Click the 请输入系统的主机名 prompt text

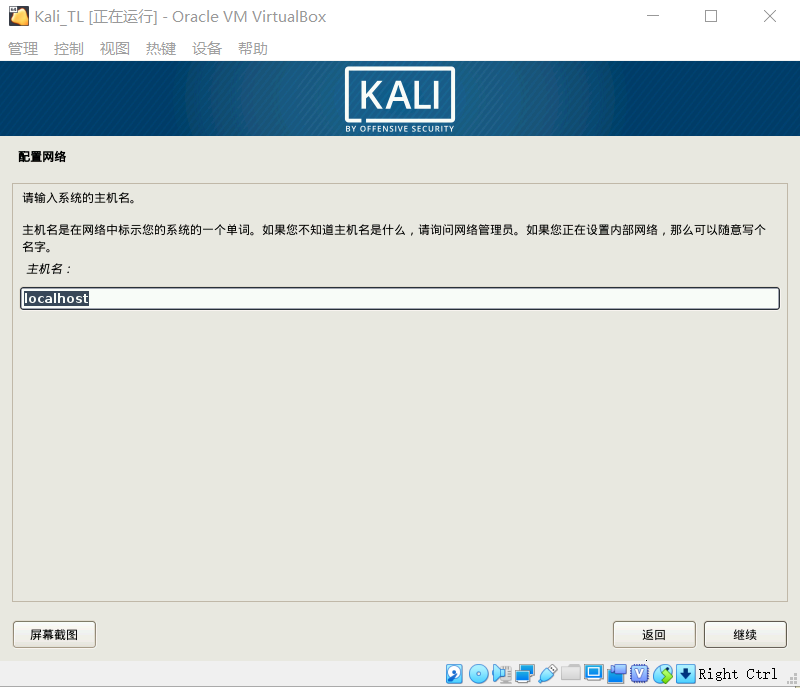point(80,198)
